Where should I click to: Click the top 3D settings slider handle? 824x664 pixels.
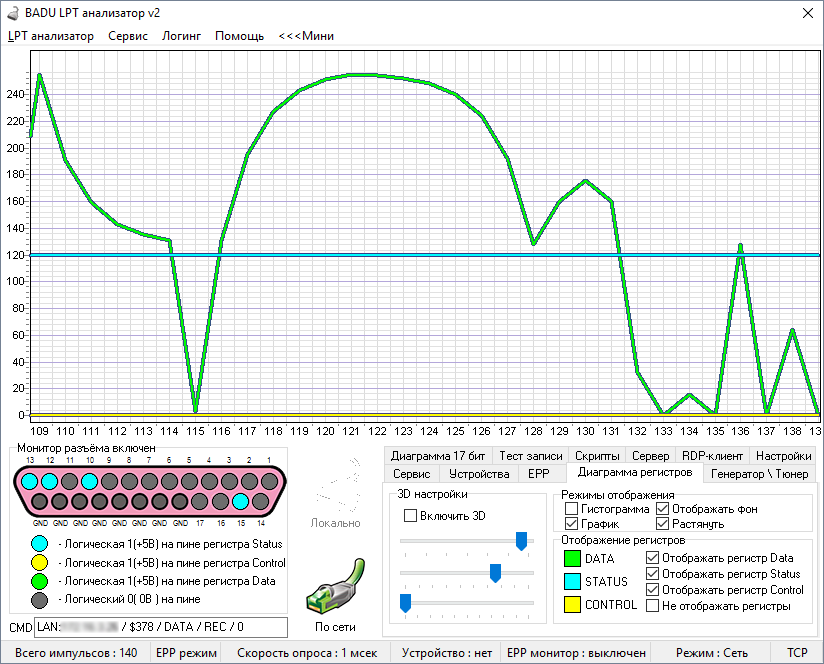click(x=521, y=541)
